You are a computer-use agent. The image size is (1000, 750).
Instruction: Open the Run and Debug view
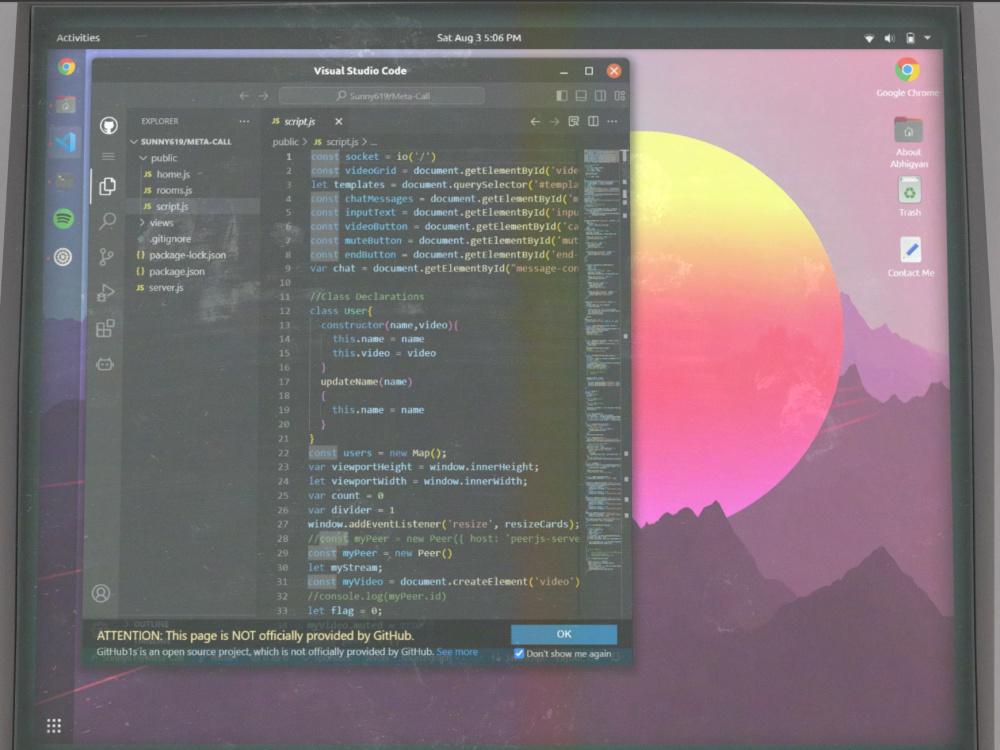[105, 292]
